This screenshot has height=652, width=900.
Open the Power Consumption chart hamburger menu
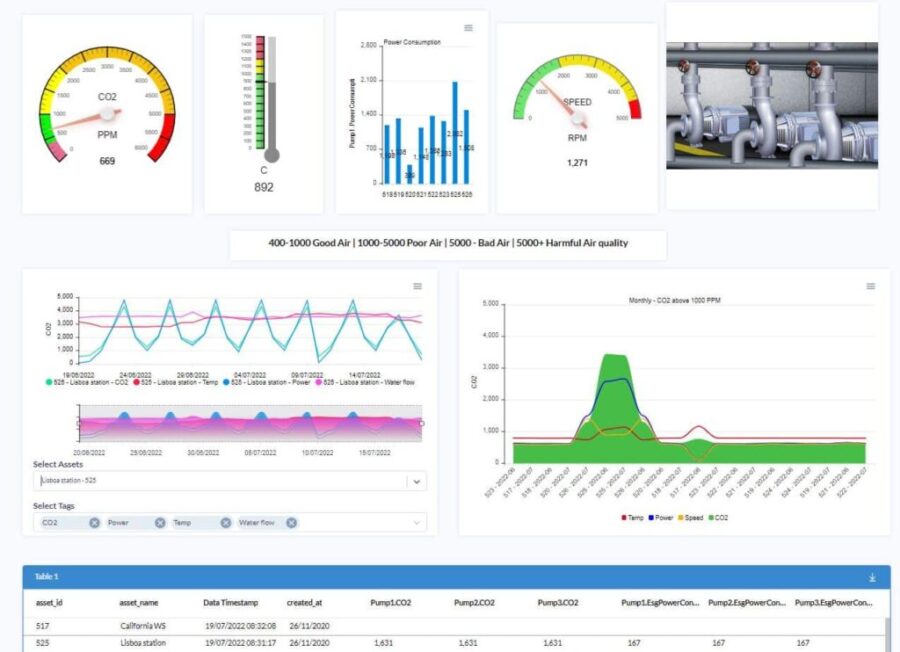point(468,27)
